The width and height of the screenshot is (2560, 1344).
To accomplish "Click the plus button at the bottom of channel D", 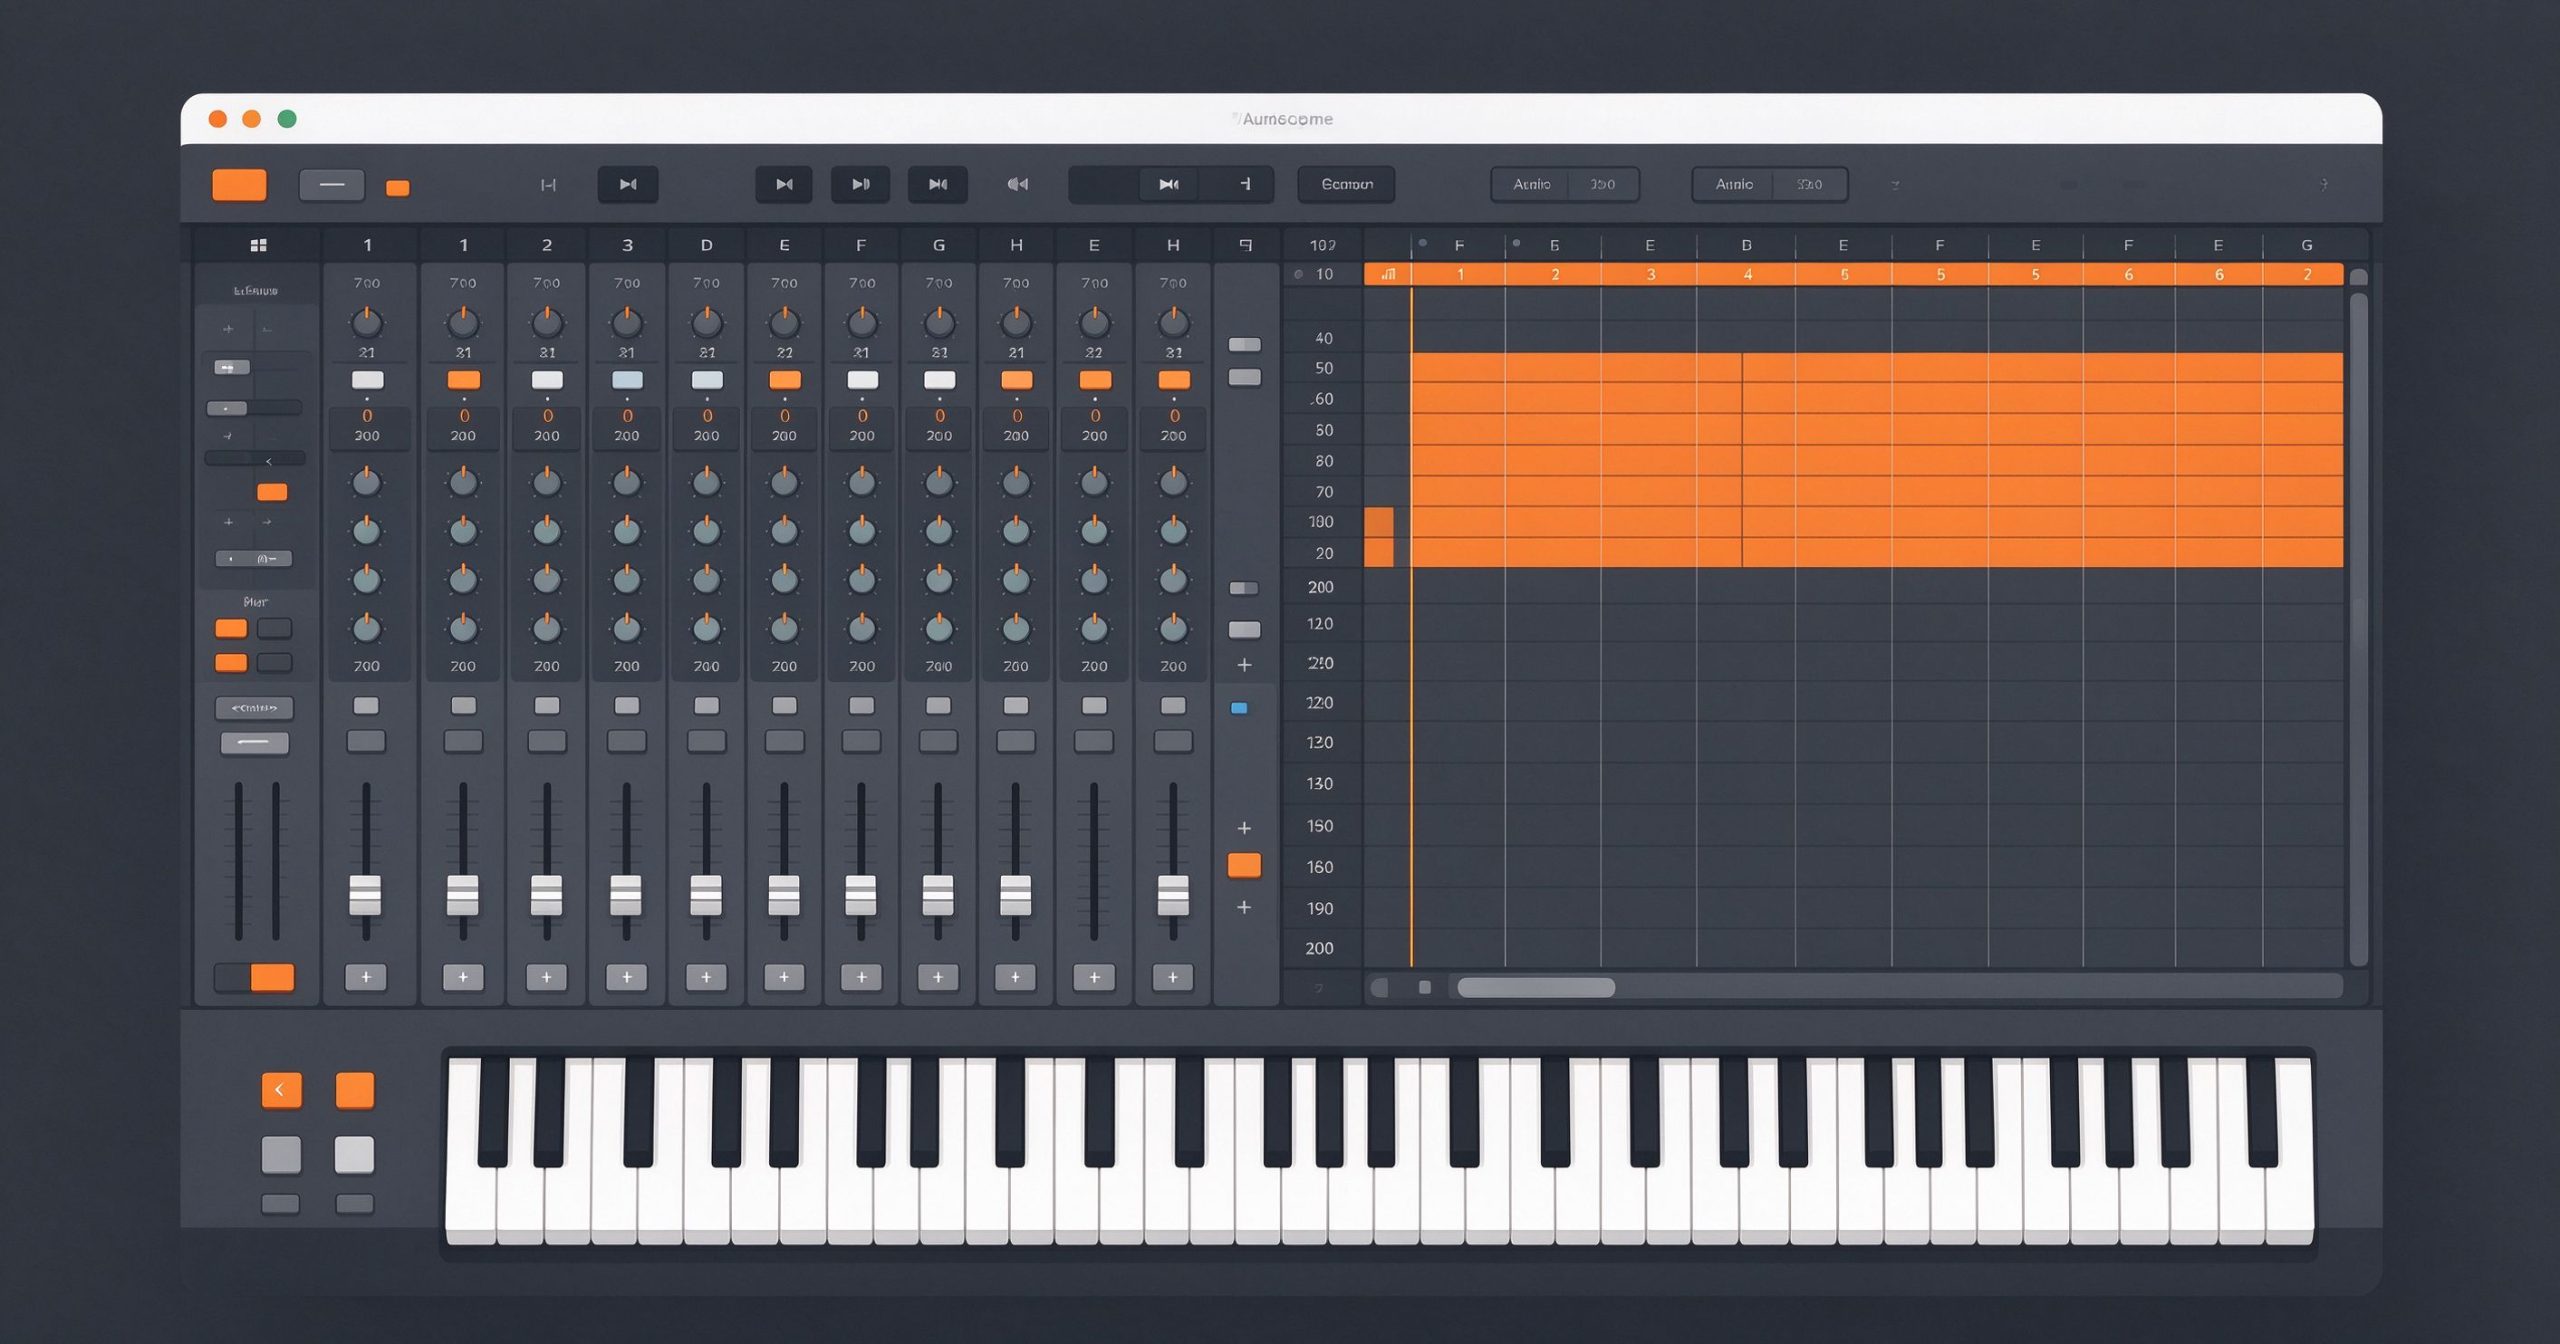I will [x=706, y=977].
